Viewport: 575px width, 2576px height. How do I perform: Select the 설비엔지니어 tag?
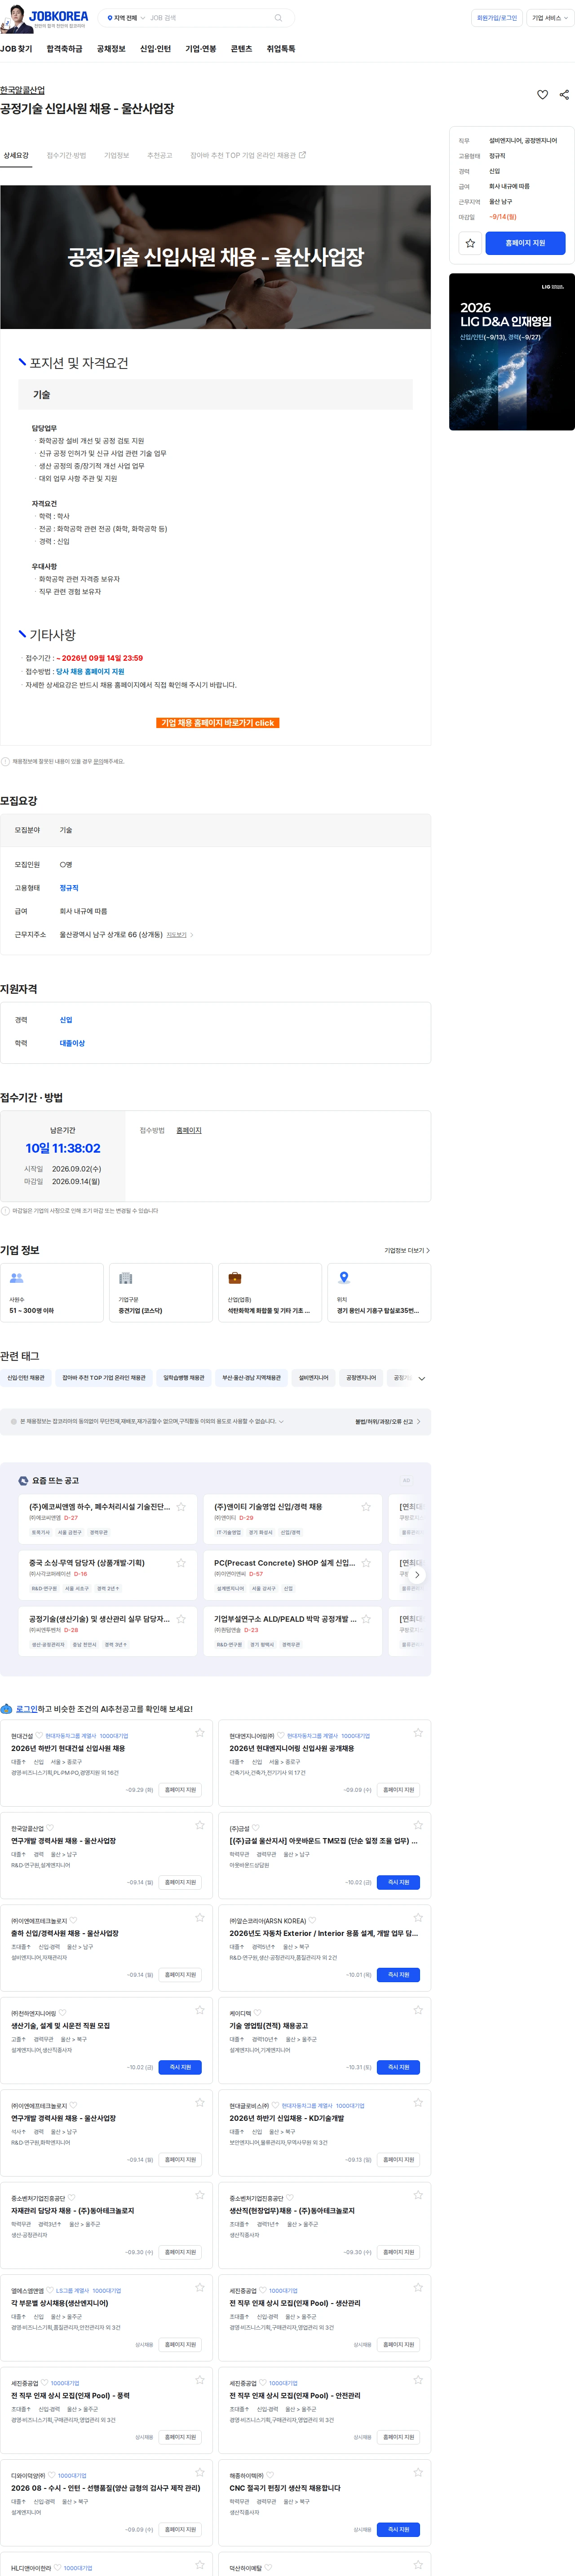coord(314,1378)
